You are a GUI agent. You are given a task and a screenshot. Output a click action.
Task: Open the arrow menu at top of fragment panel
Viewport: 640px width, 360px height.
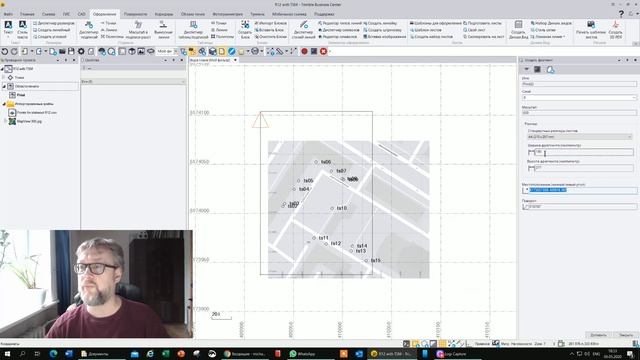[x=527, y=69]
